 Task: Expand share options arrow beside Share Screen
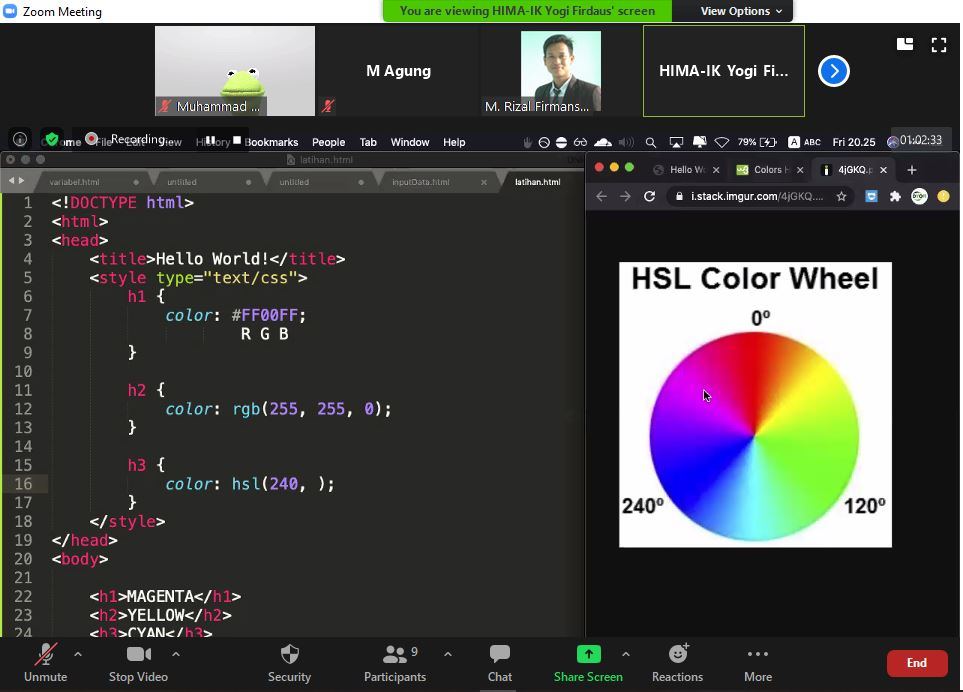(626, 655)
